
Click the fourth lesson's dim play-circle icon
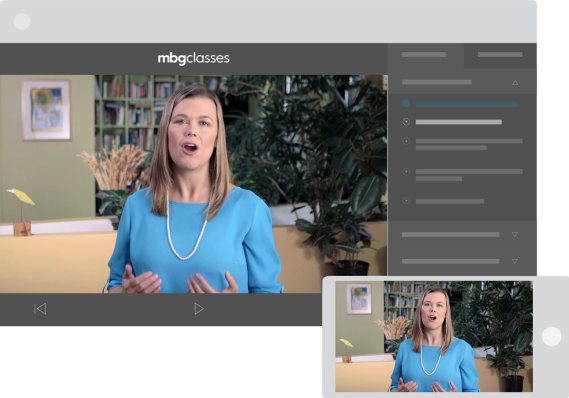[406, 171]
